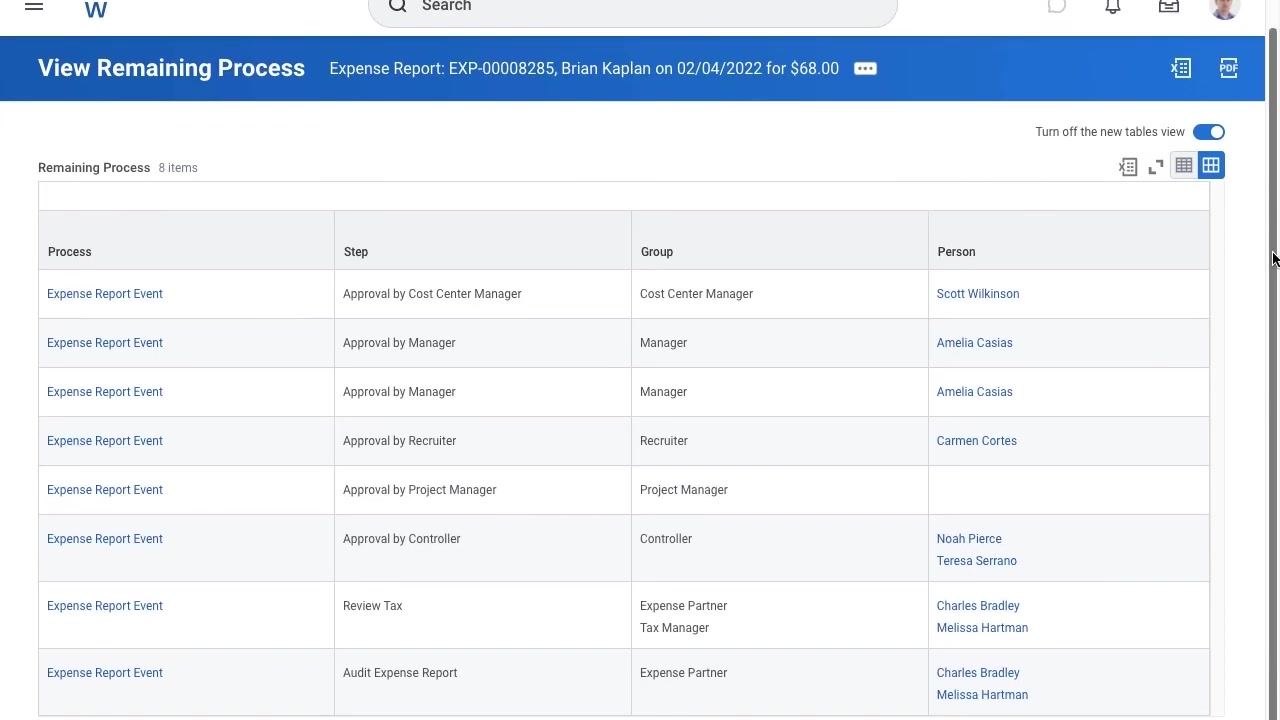Open the Carmen Cortes person link

[977, 441]
